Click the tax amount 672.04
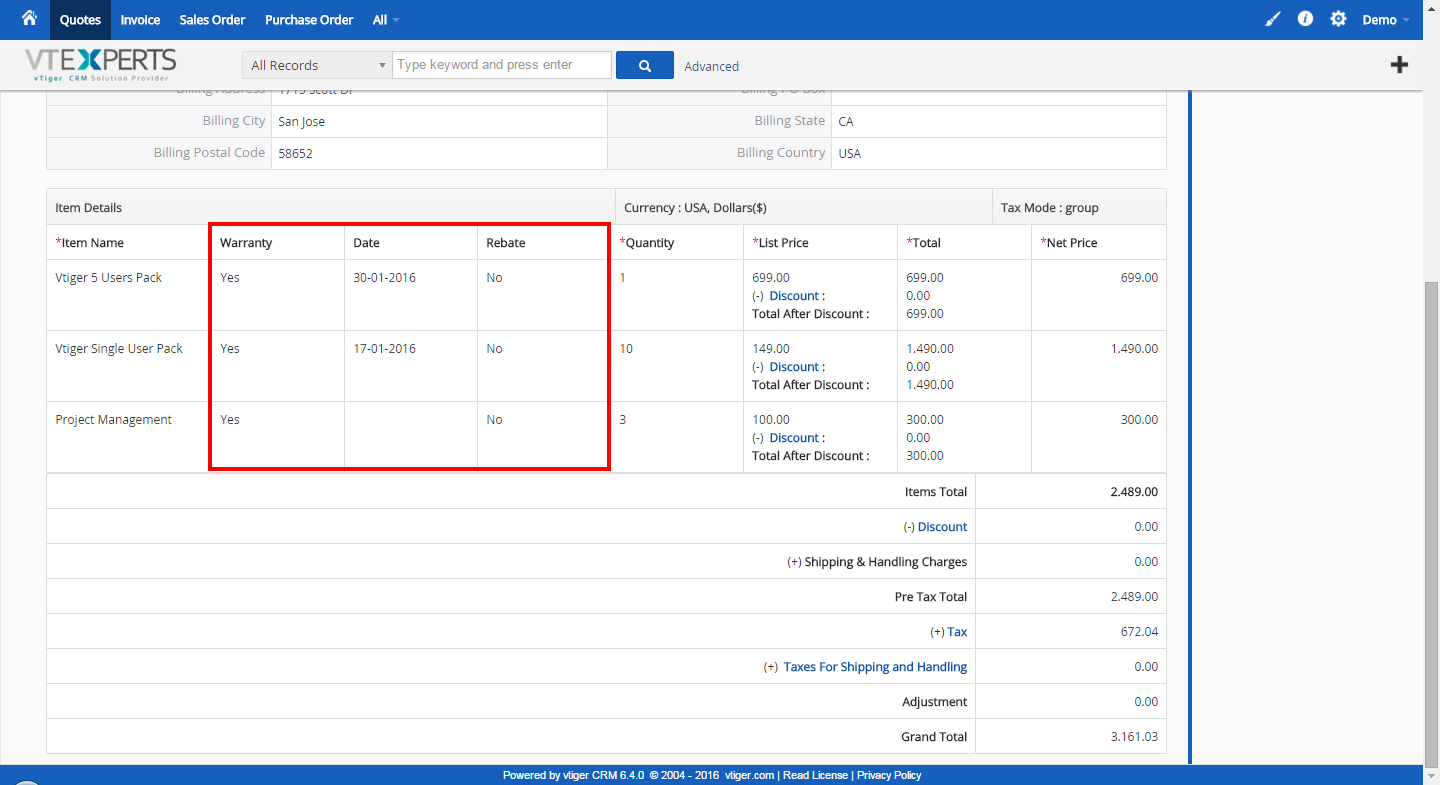This screenshot has width=1440, height=785. tap(1139, 632)
